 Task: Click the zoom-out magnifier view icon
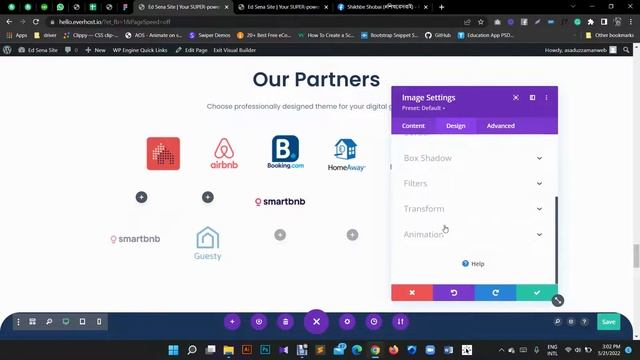tap(49, 322)
